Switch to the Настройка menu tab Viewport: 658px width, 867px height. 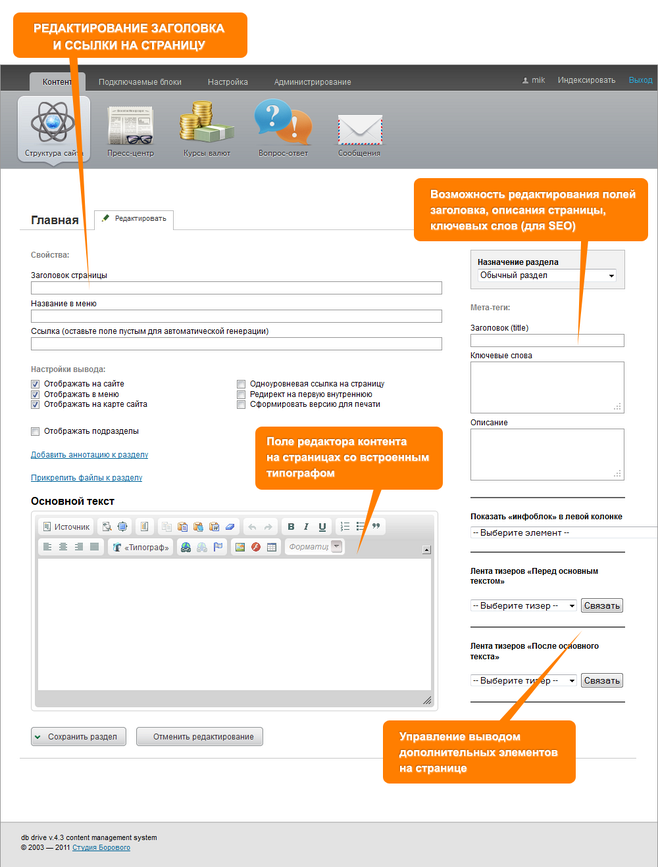pos(227,82)
